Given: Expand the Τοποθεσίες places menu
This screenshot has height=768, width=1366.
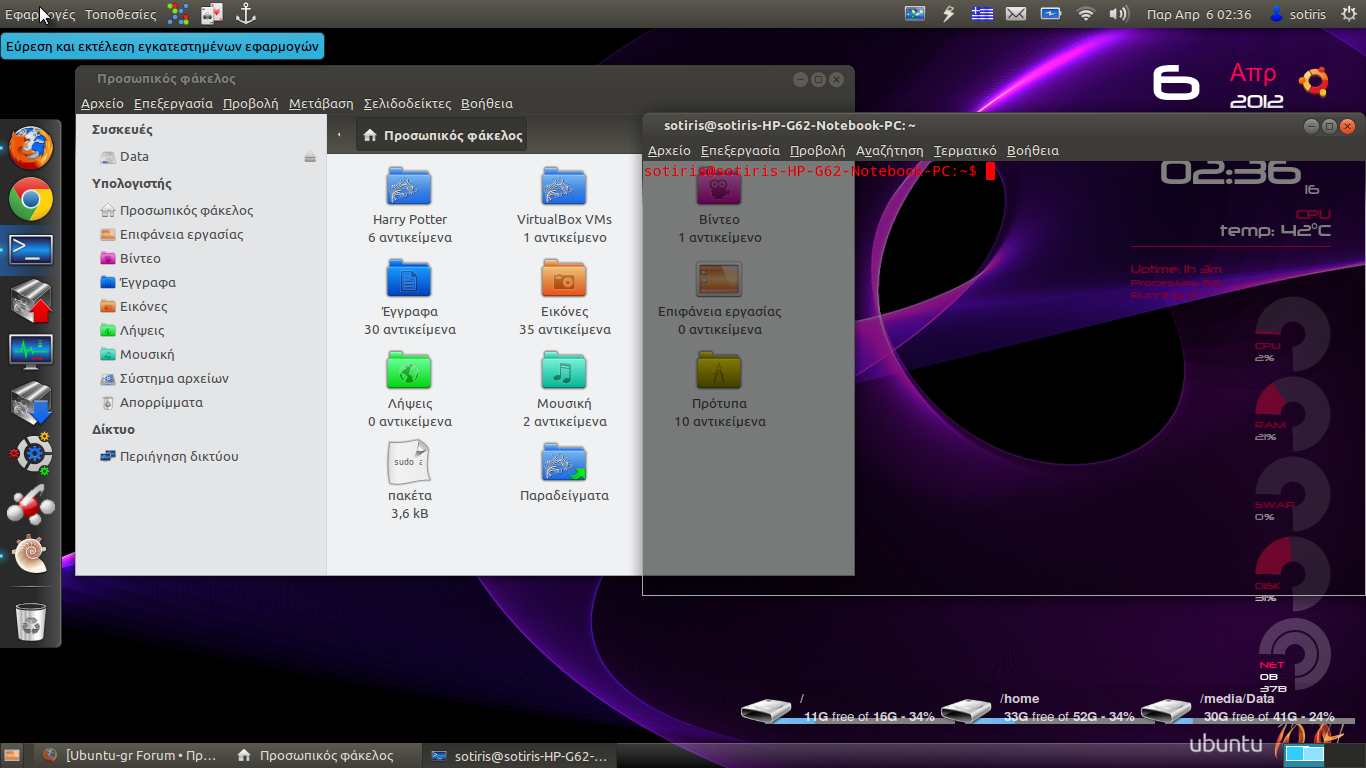Looking at the screenshot, I should point(120,14).
